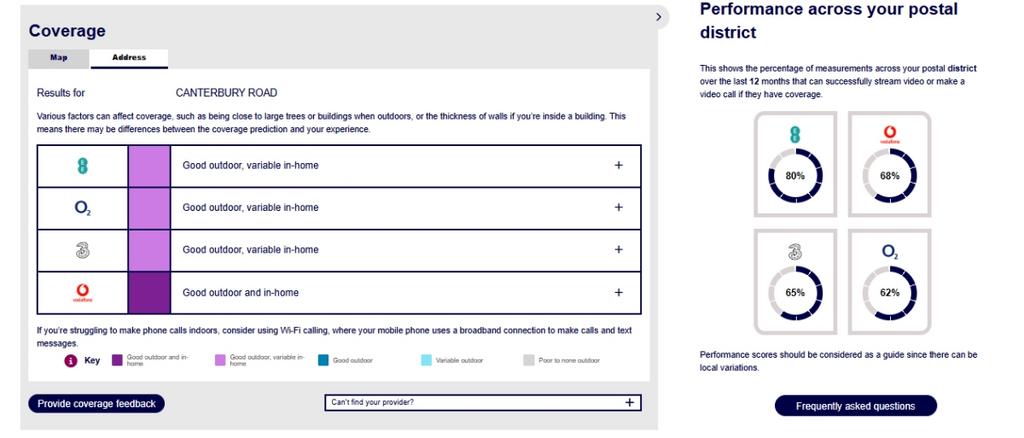Expand the O2 coverage row details
The image size is (1024, 438).
click(618, 208)
